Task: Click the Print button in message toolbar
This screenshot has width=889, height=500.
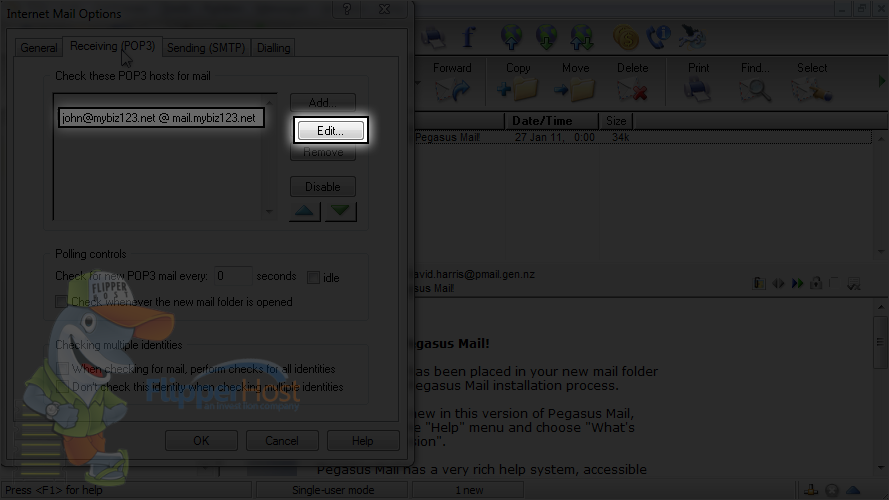Action: pyautogui.click(x=698, y=82)
